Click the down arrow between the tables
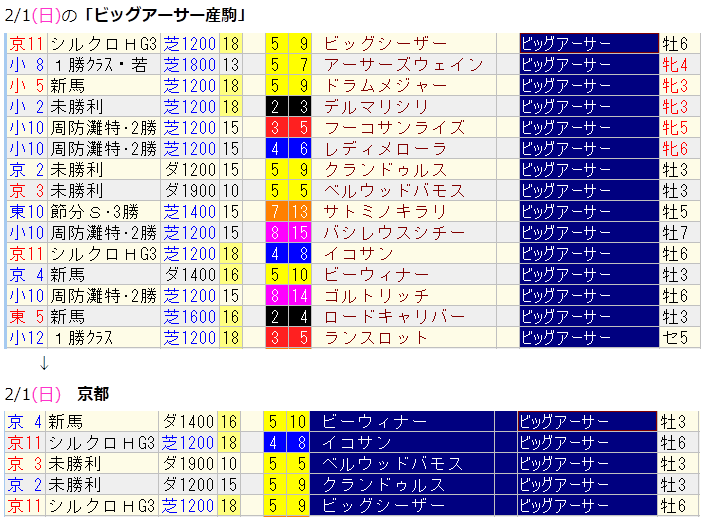The height and width of the screenshot is (520, 703). [x=44, y=361]
